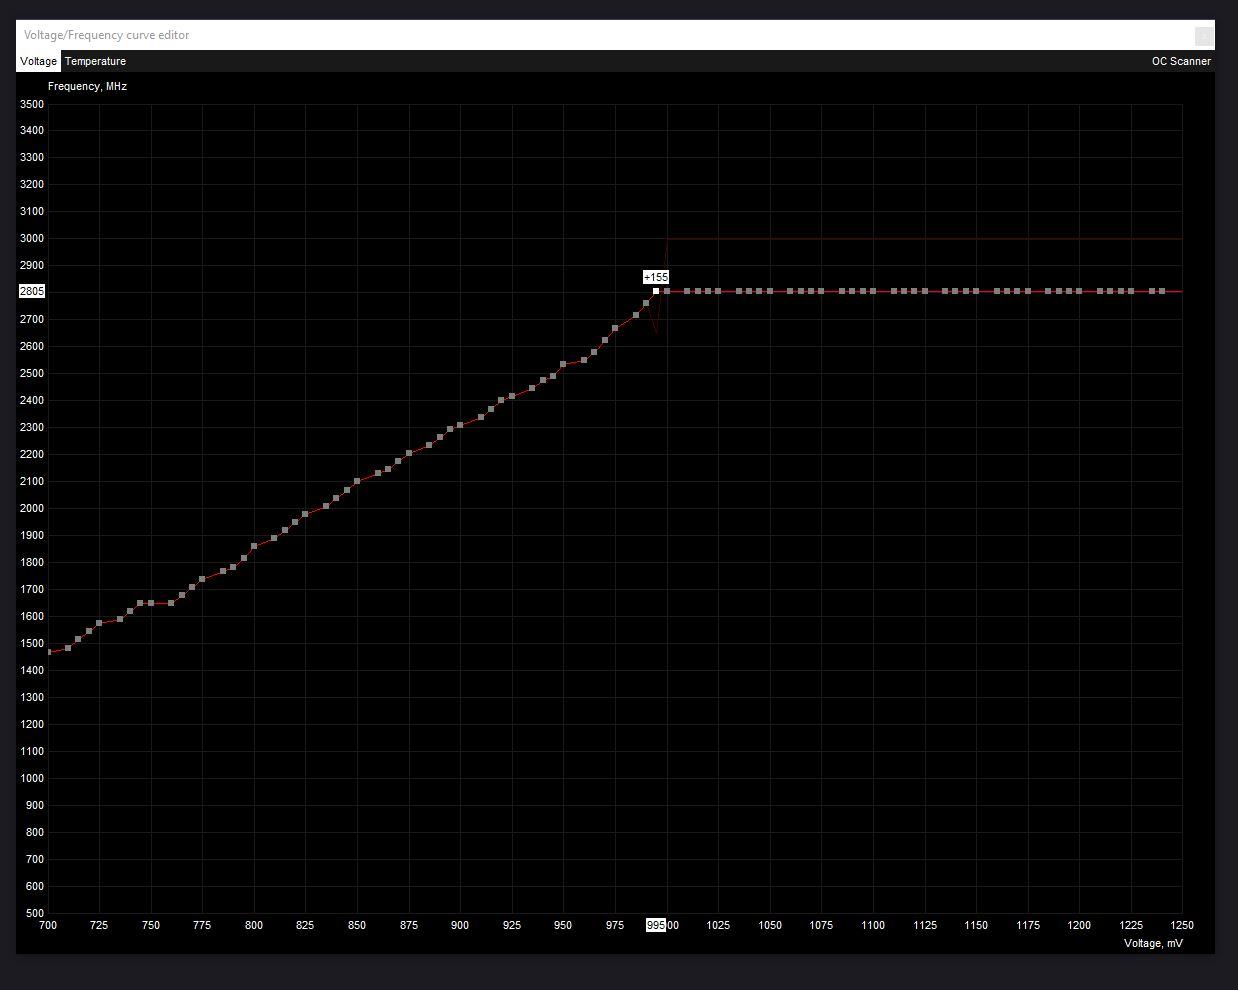Launch the OC Scanner
Screen dimensions: 1238x990
1181,61
